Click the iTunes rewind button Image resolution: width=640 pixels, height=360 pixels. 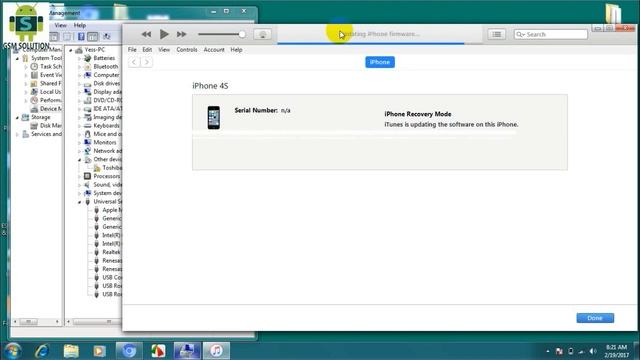(146, 34)
